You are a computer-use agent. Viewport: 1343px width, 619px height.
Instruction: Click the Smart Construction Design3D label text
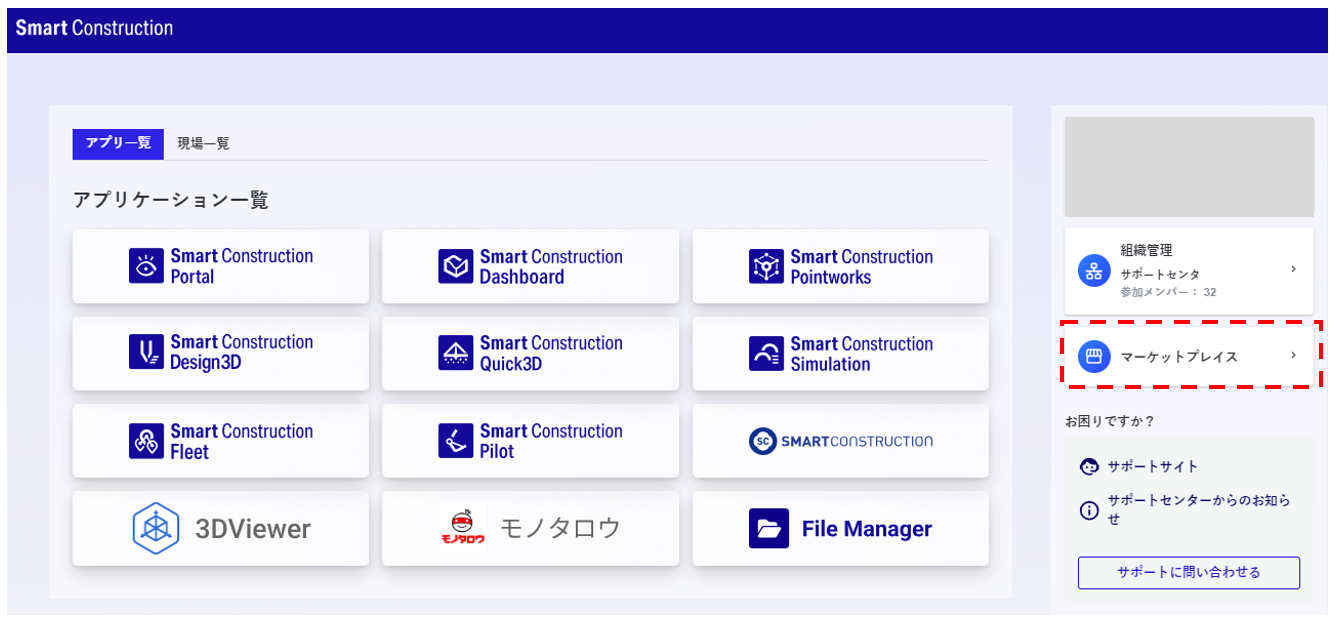(x=242, y=352)
